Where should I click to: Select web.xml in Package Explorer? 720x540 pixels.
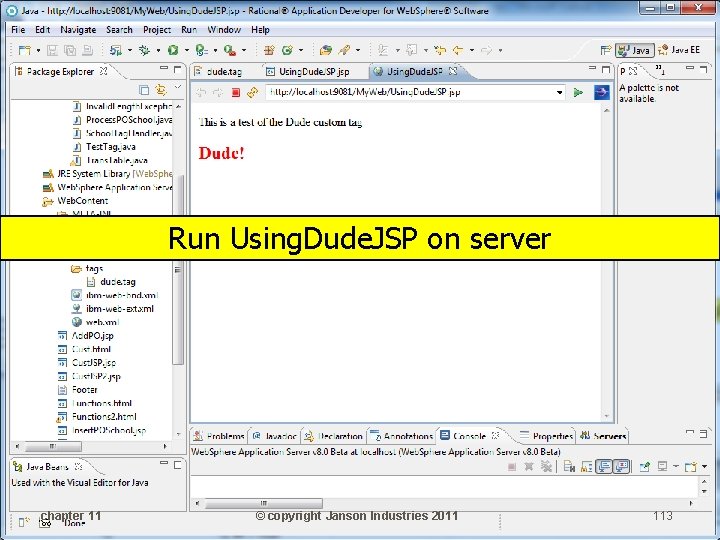[x=102, y=322]
